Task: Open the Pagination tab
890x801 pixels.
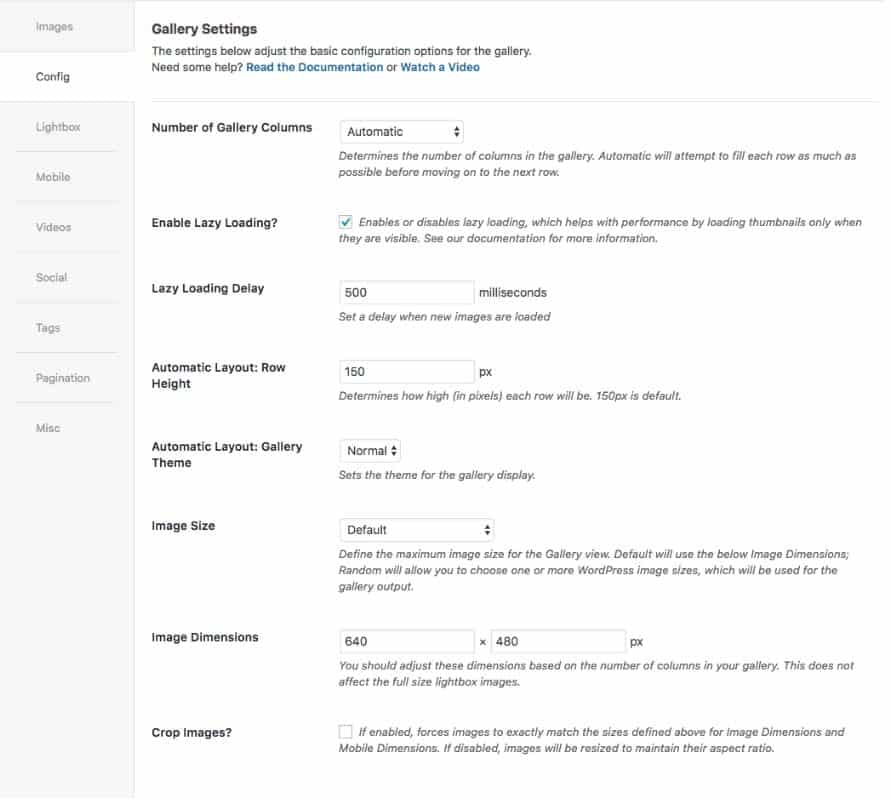Action: pos(63,378)
